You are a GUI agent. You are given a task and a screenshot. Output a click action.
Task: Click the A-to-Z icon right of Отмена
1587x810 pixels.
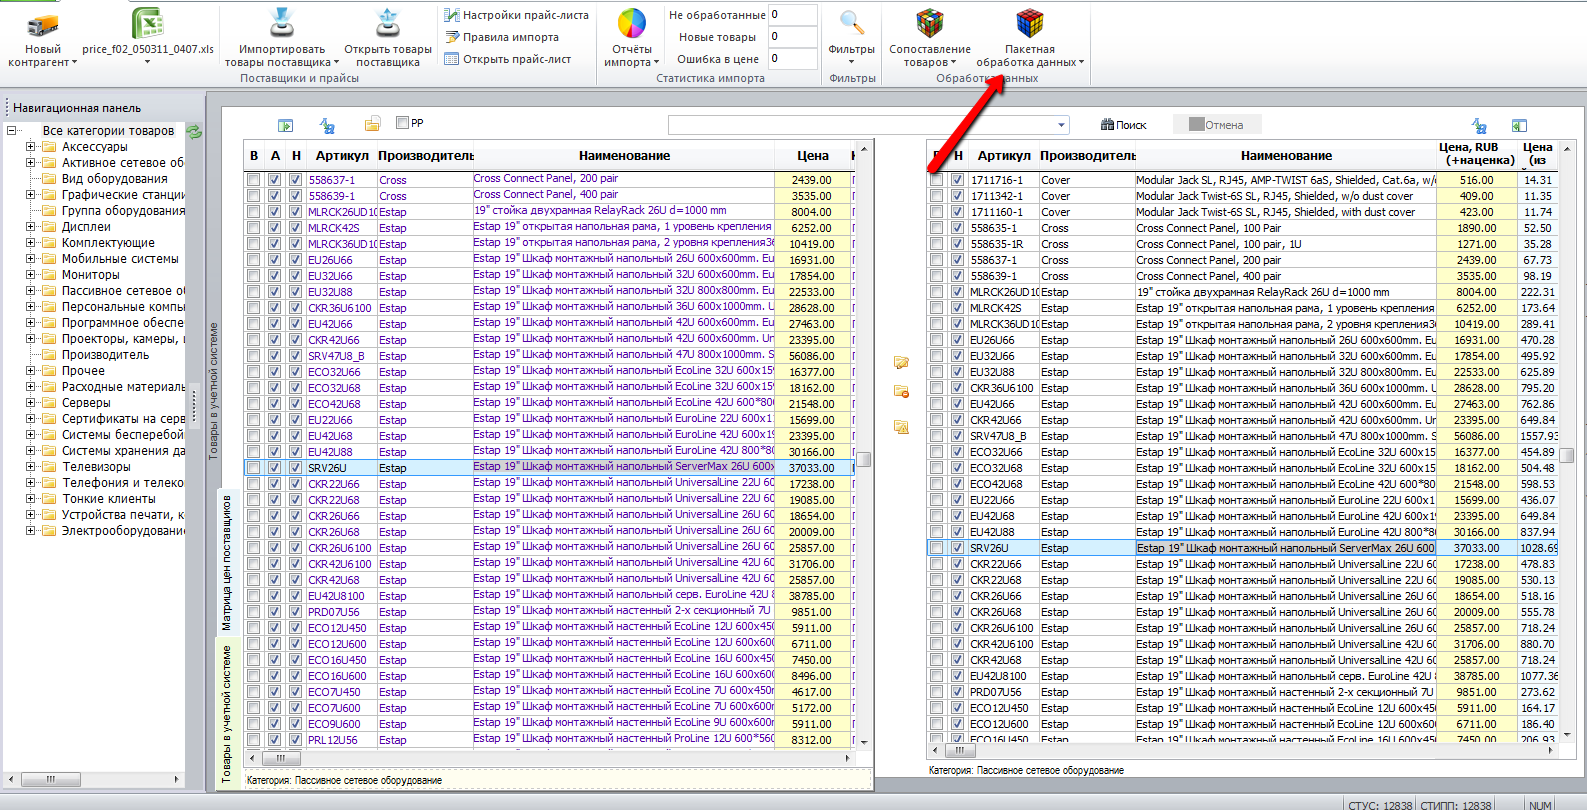(1479, 125)
